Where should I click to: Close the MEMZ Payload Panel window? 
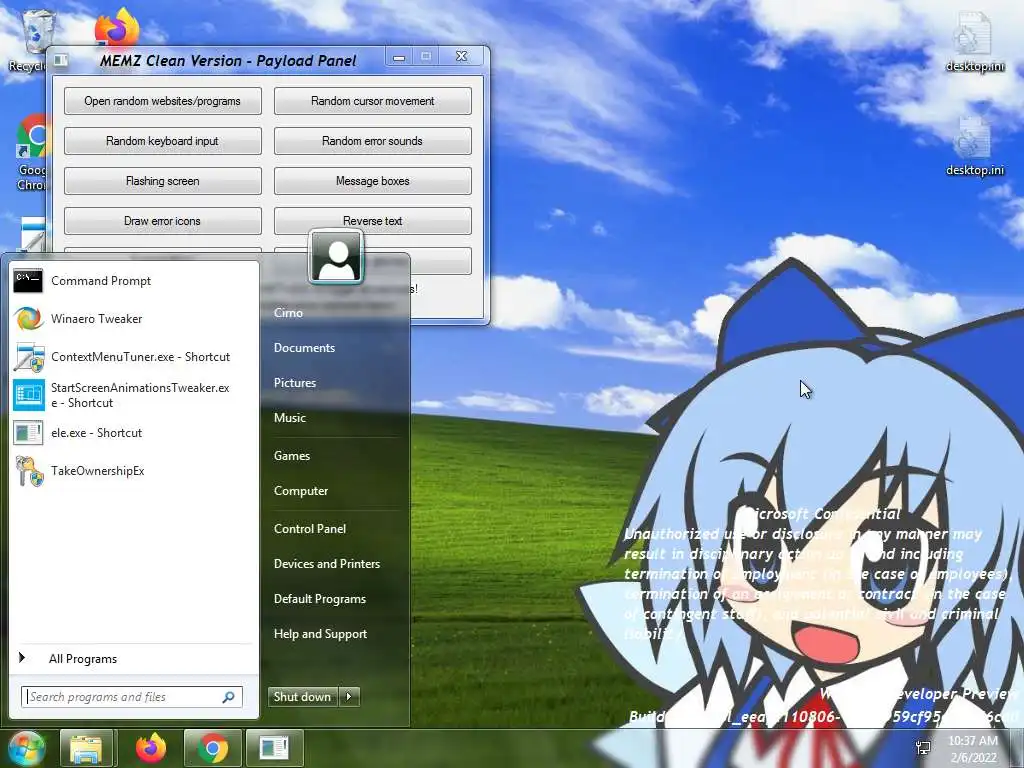point(462,57)
